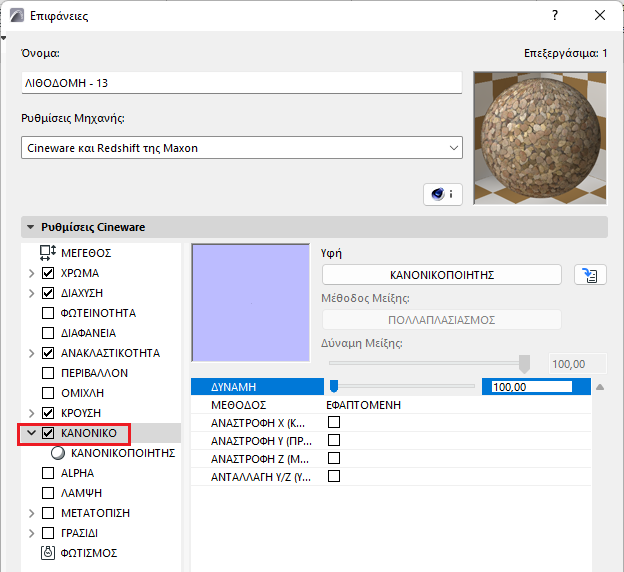Close the Επιφάνειες dialog

pyautogui.click(x=600, y=16)
